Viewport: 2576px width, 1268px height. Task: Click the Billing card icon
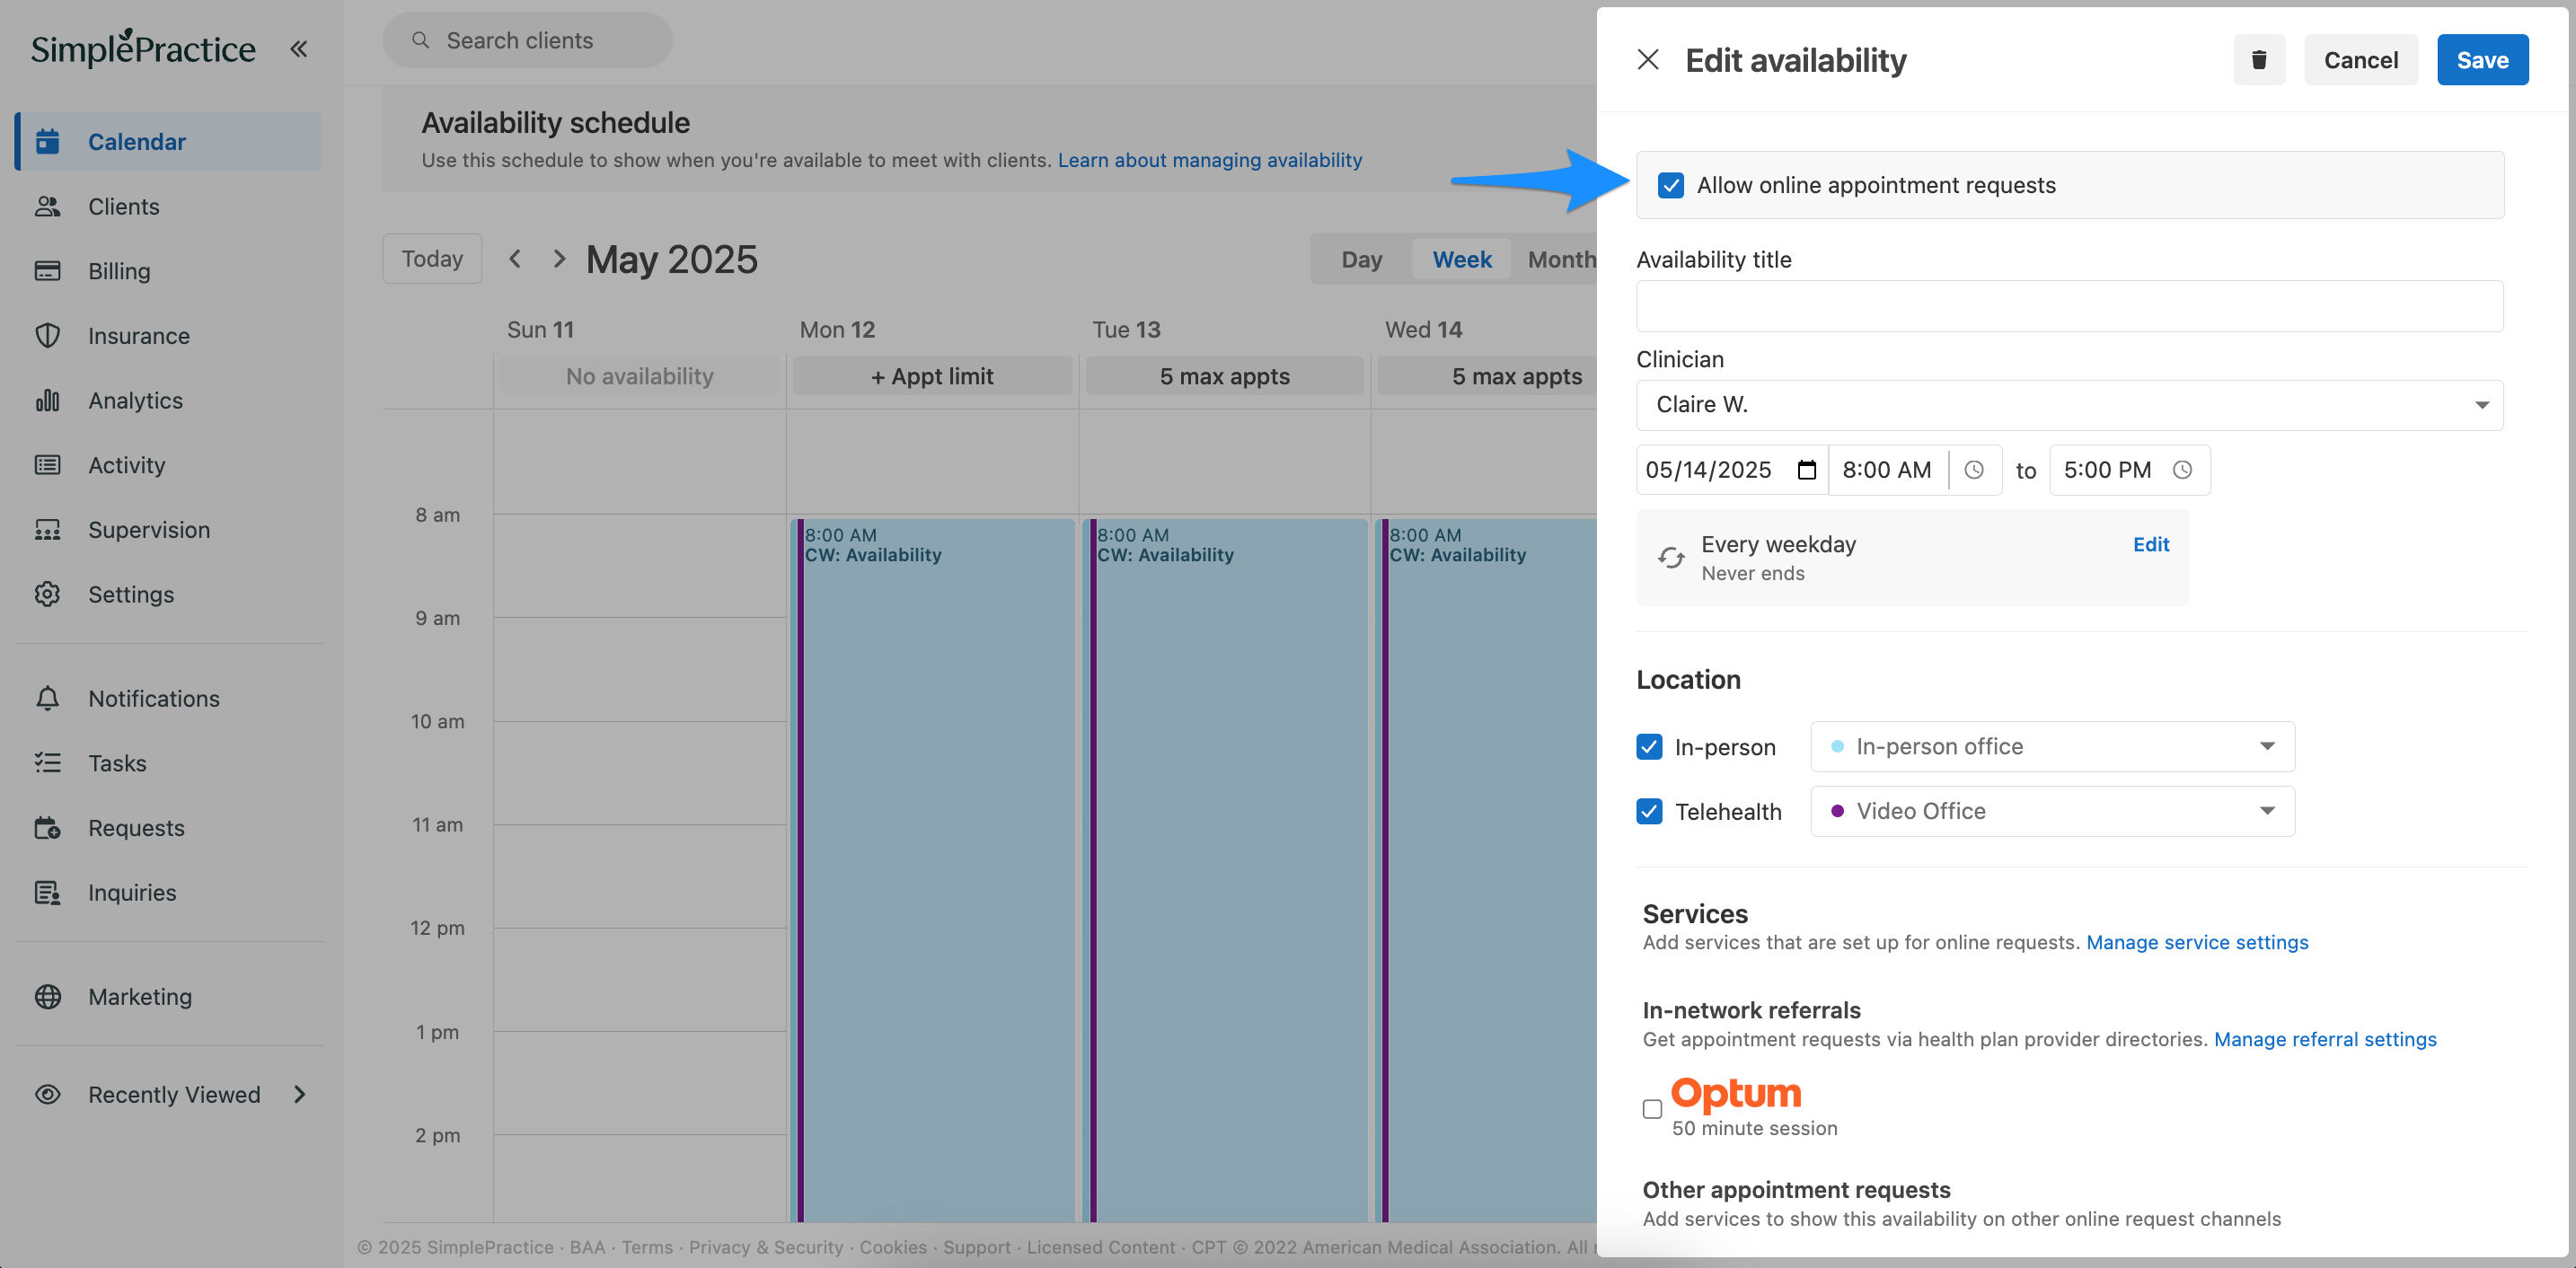coord(47,271)
